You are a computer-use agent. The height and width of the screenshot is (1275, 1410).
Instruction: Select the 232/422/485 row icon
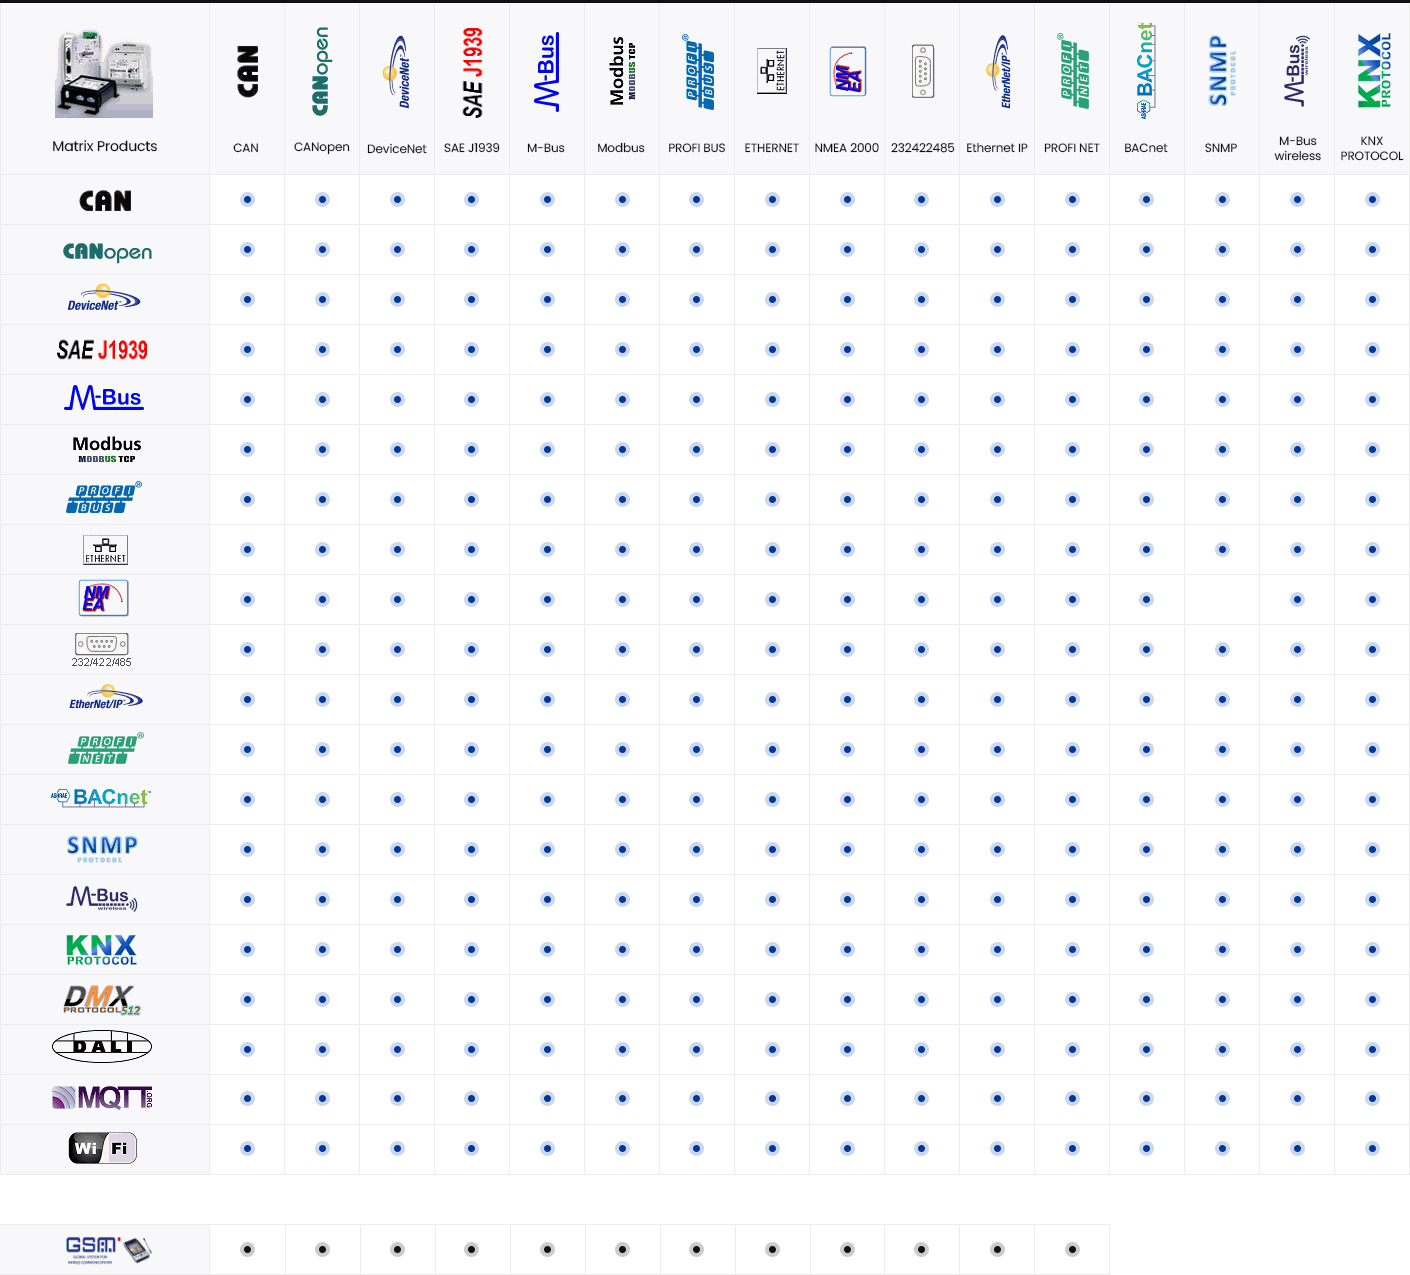102,650
